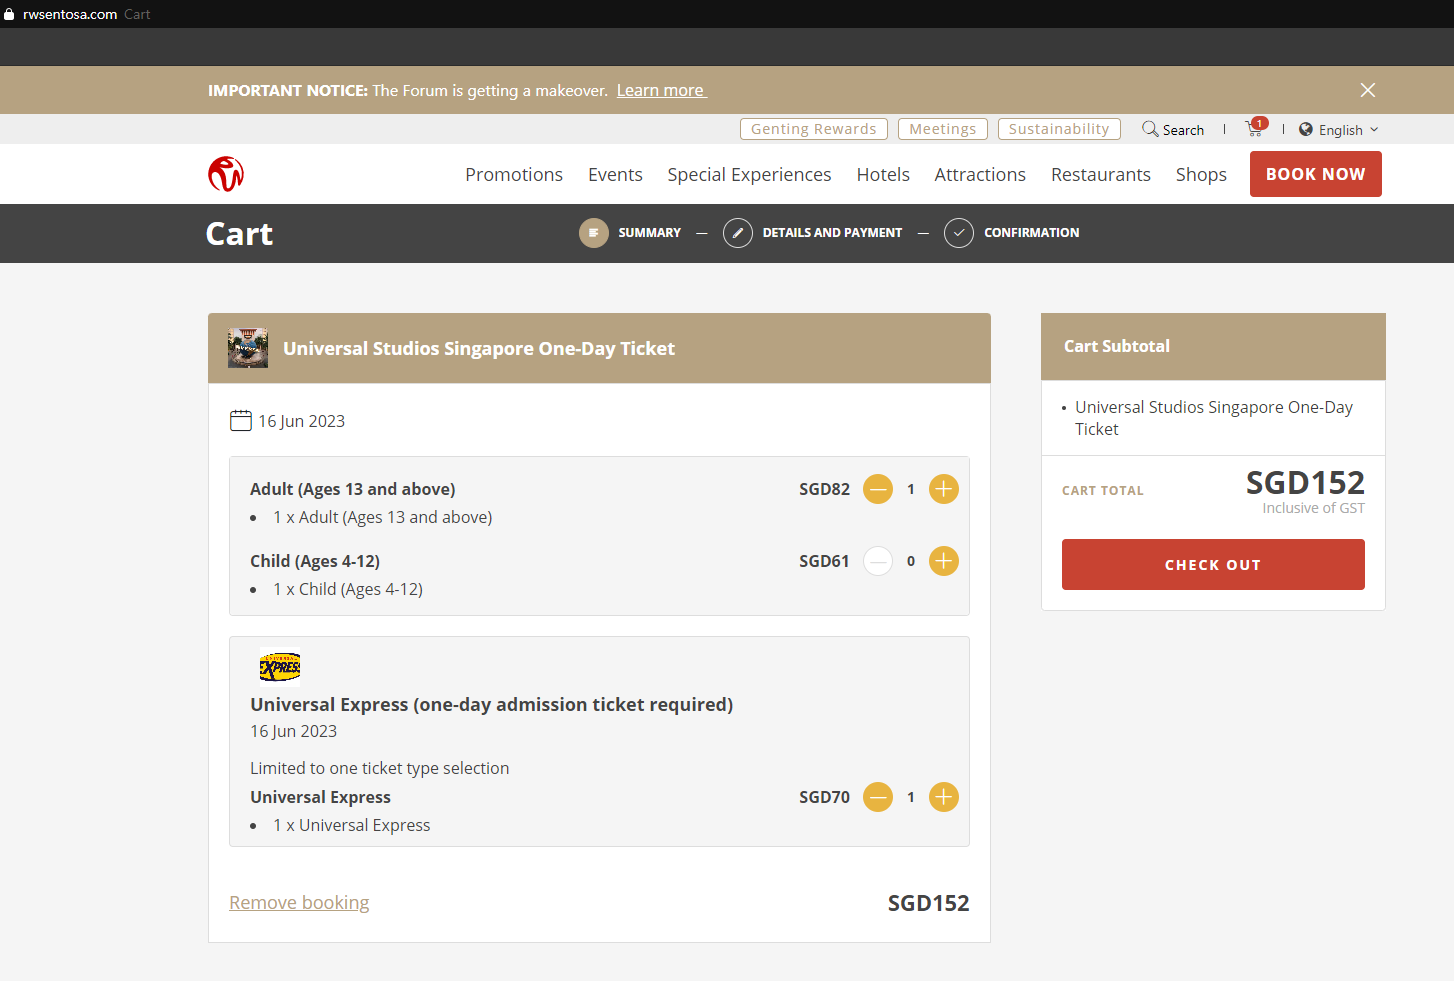
Task: Open Special Experiences menu
Action: (749, 174)
